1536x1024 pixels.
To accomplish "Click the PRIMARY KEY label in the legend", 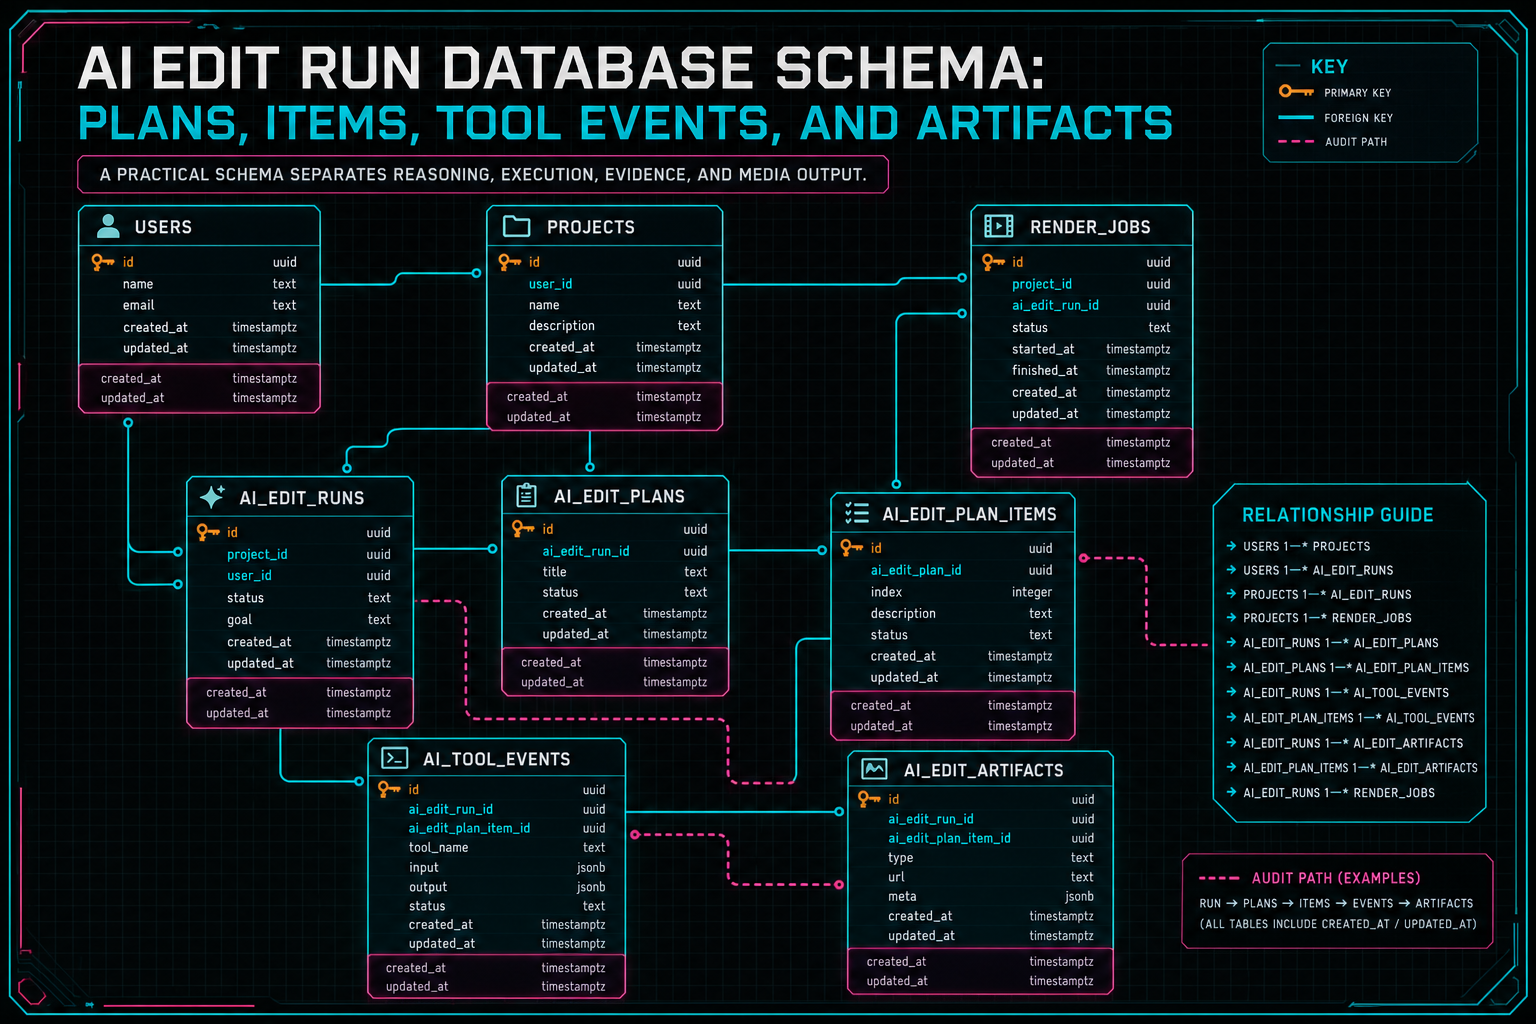I will pos(1358,93).
